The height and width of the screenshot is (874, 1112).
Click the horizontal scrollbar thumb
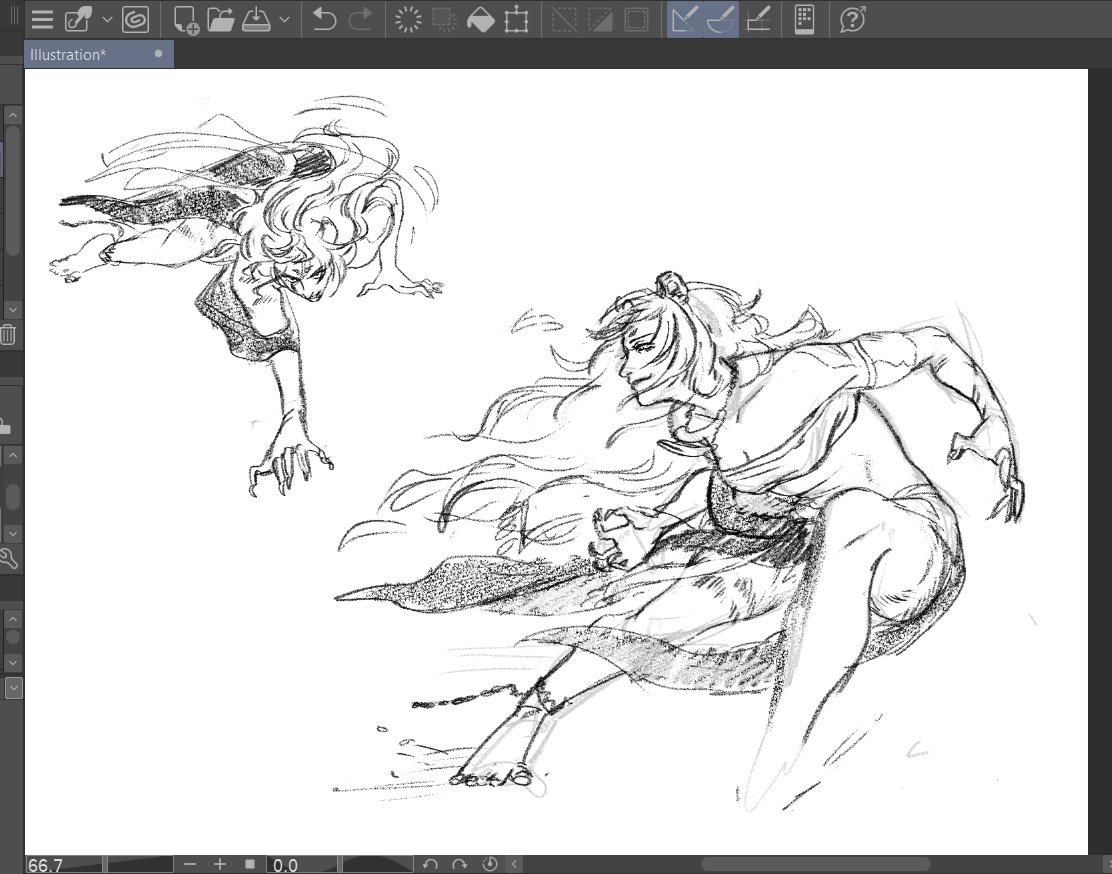pyautogui.click(x=816, y=864)
